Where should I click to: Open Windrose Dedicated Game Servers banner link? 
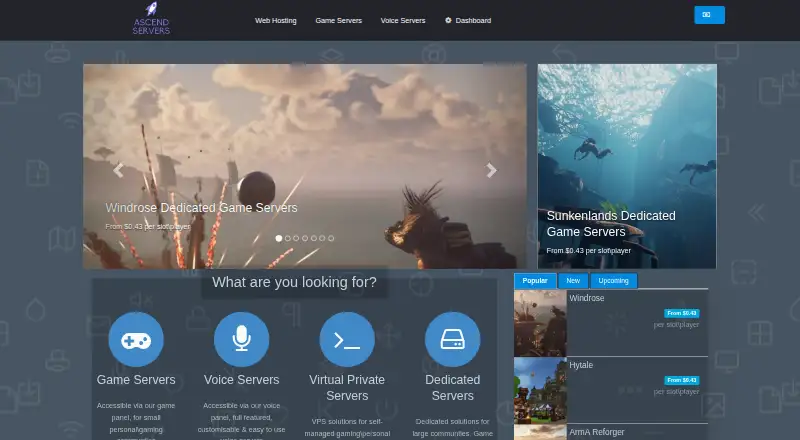tap(201, 208)
